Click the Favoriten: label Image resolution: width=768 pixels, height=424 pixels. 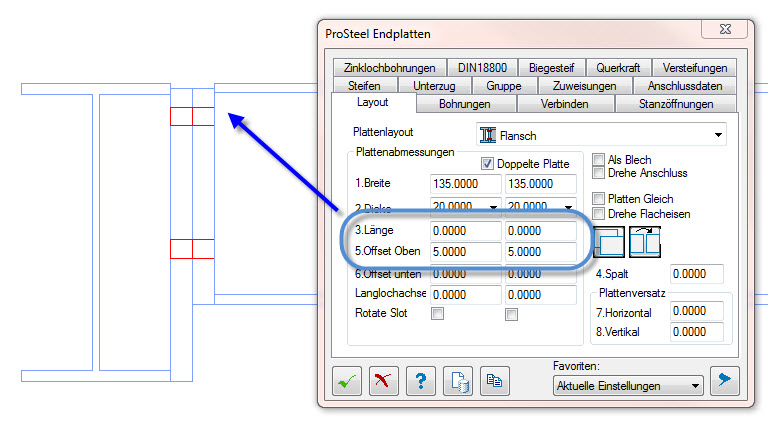[576, 366]
